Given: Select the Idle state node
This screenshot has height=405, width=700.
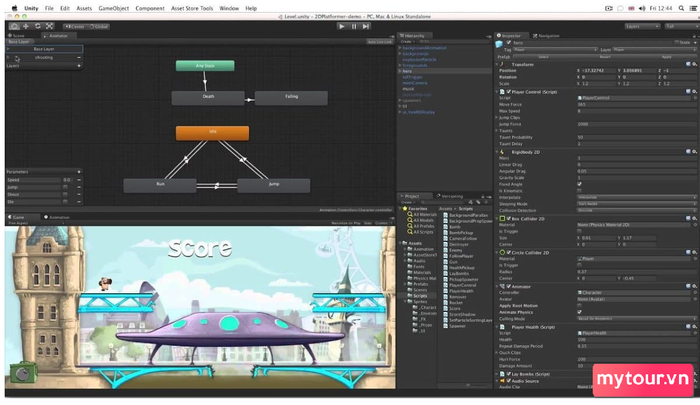Looking at the screenshot, I should pos(212,133).
